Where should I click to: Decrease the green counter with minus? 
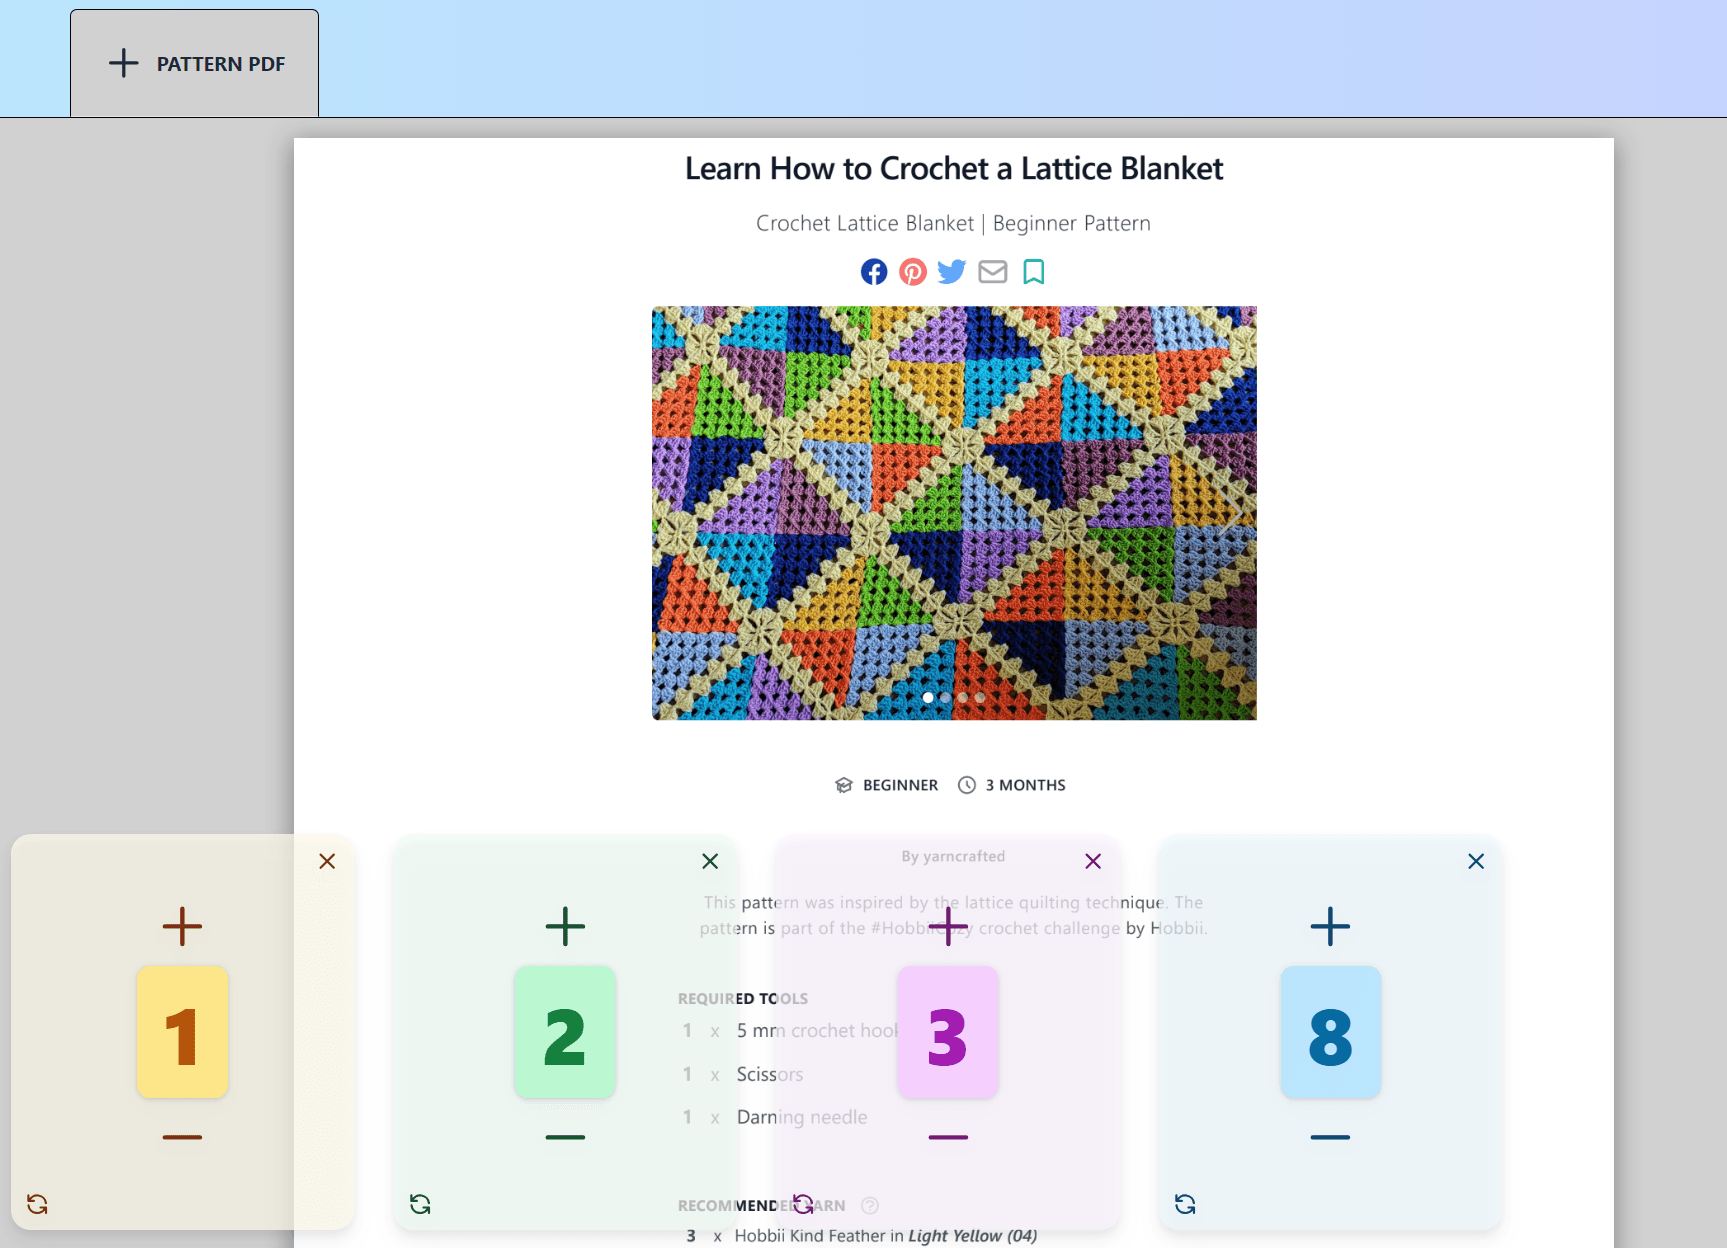click(x=565, y=1137)
